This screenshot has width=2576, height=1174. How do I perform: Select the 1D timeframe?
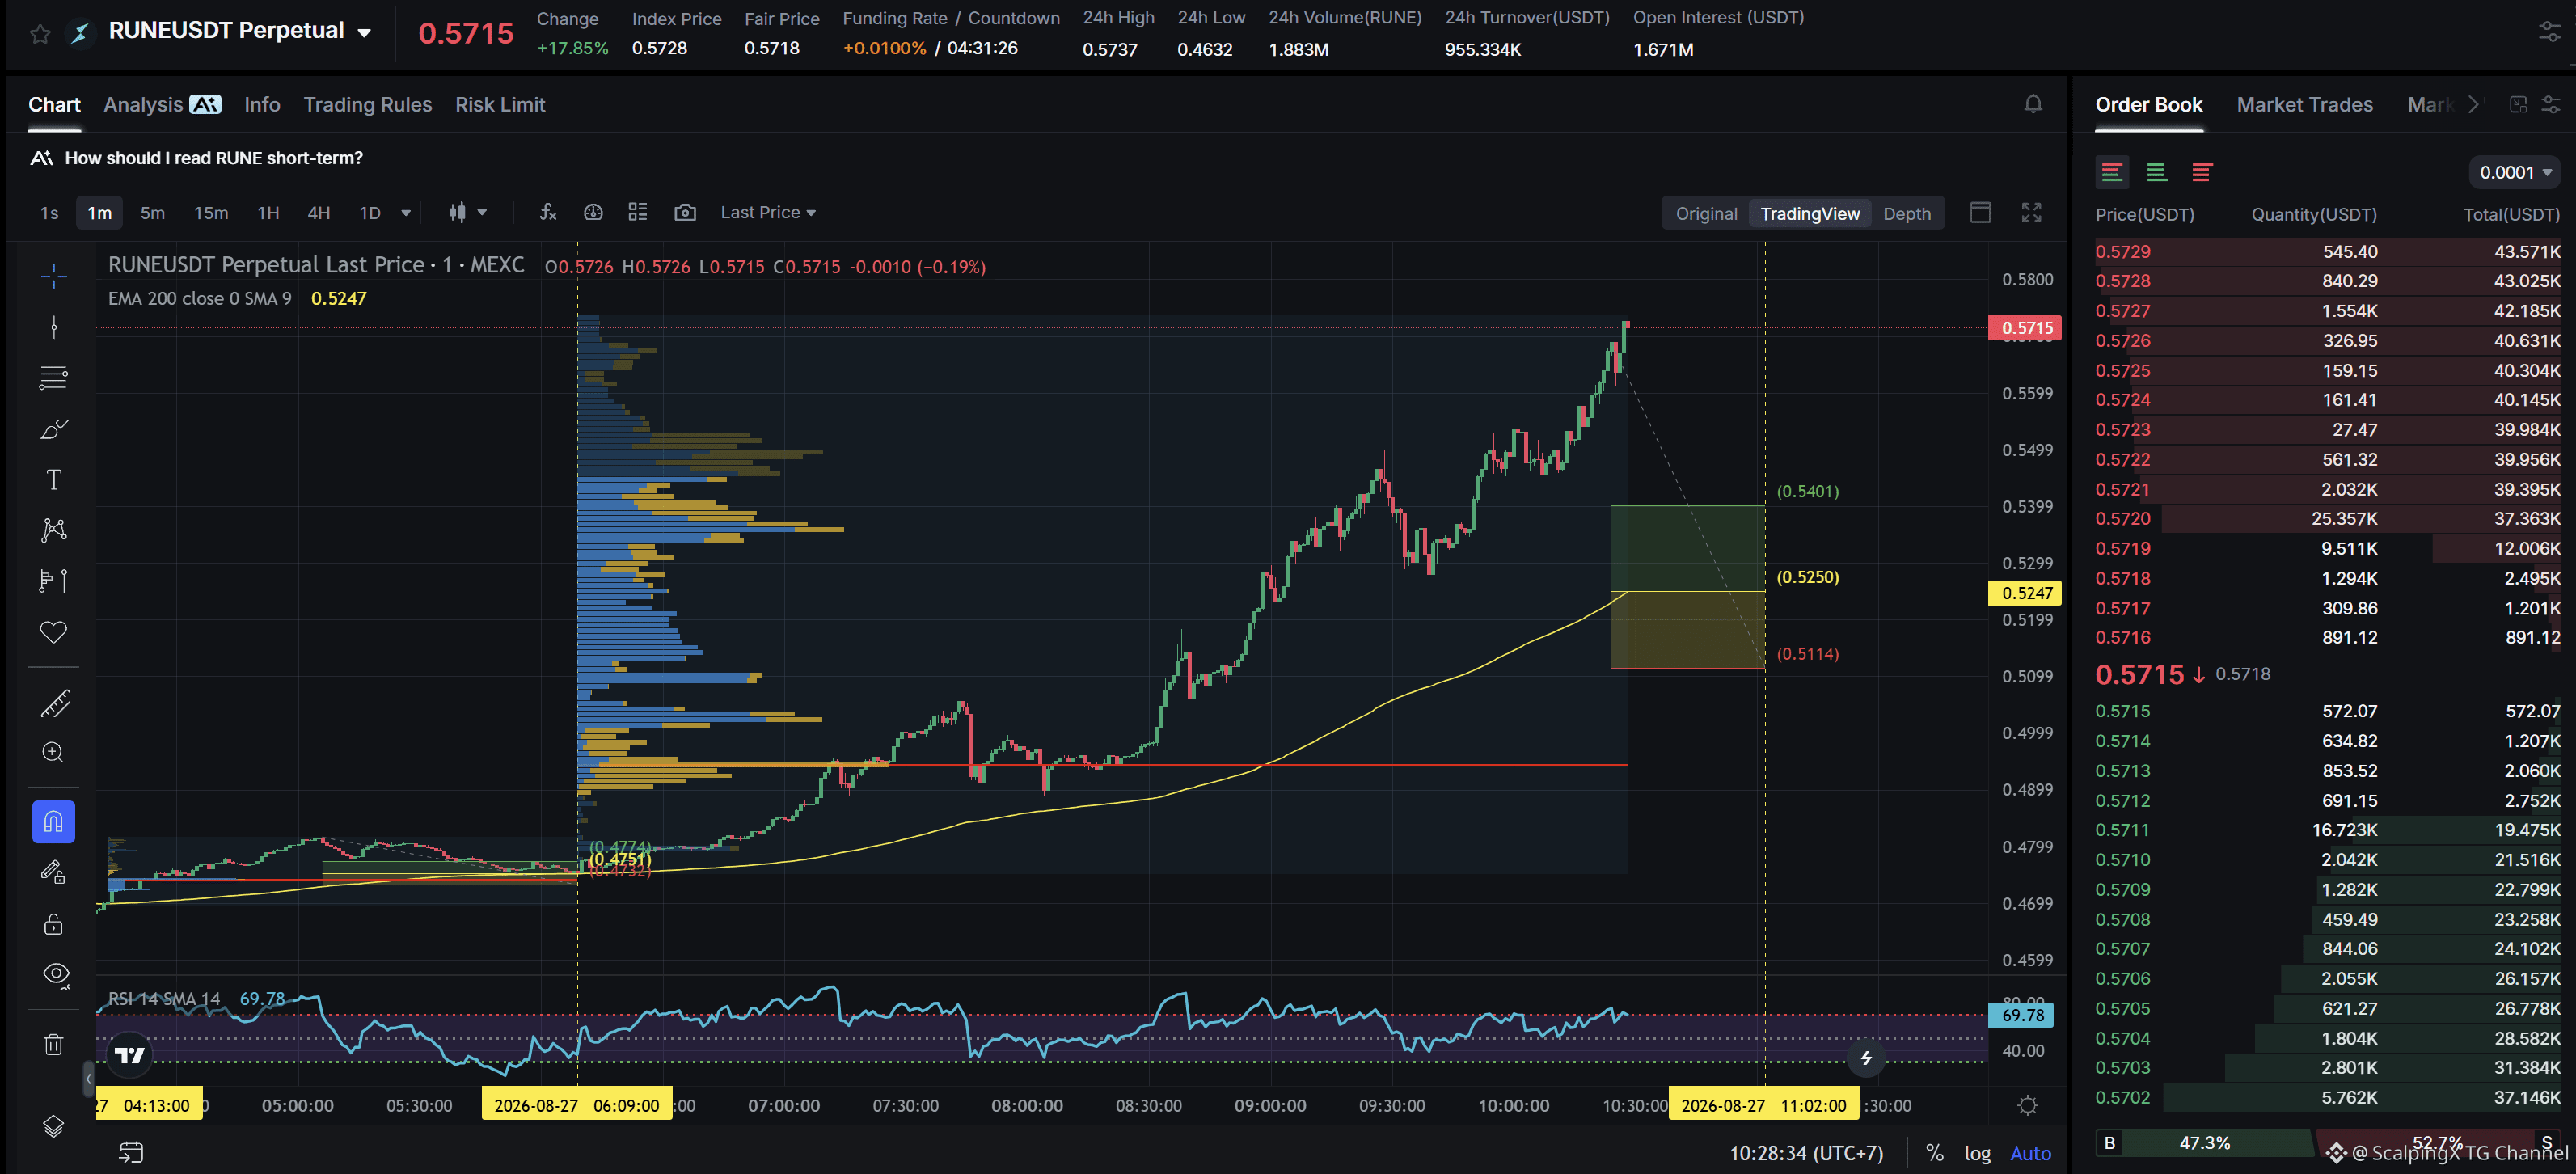coord(370,213)
